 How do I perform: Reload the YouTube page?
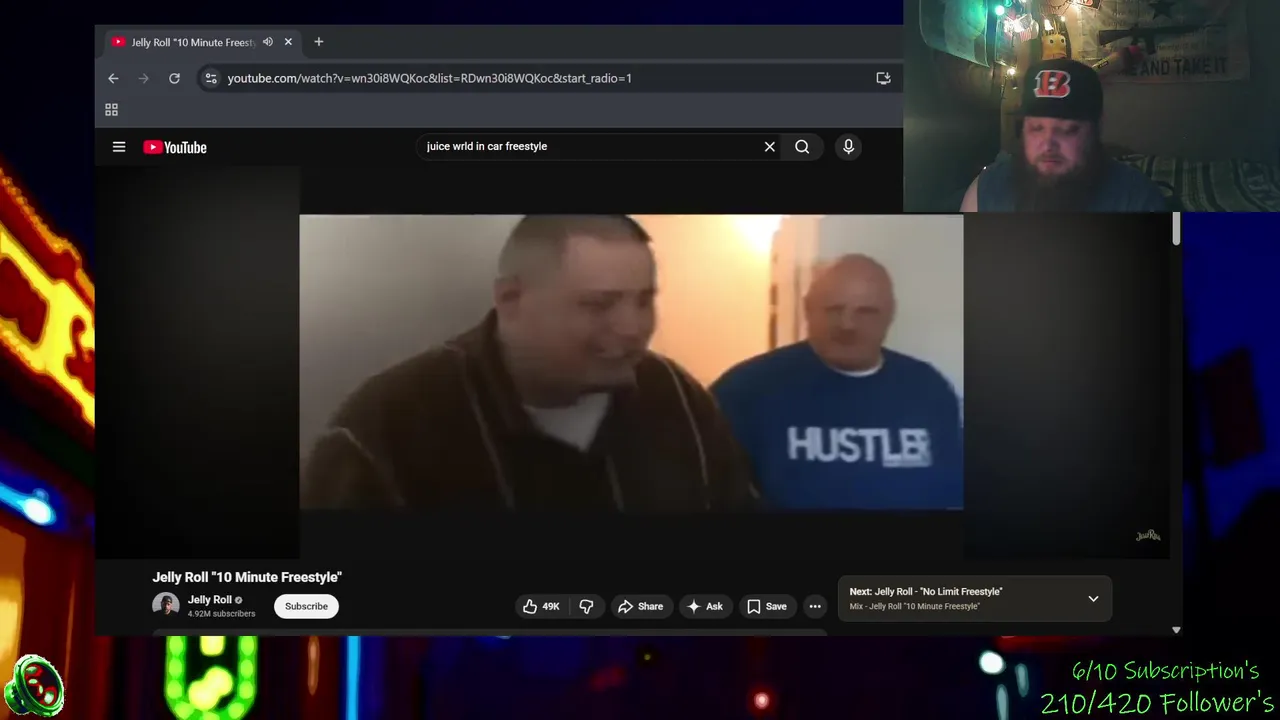[x=174, y=78]
